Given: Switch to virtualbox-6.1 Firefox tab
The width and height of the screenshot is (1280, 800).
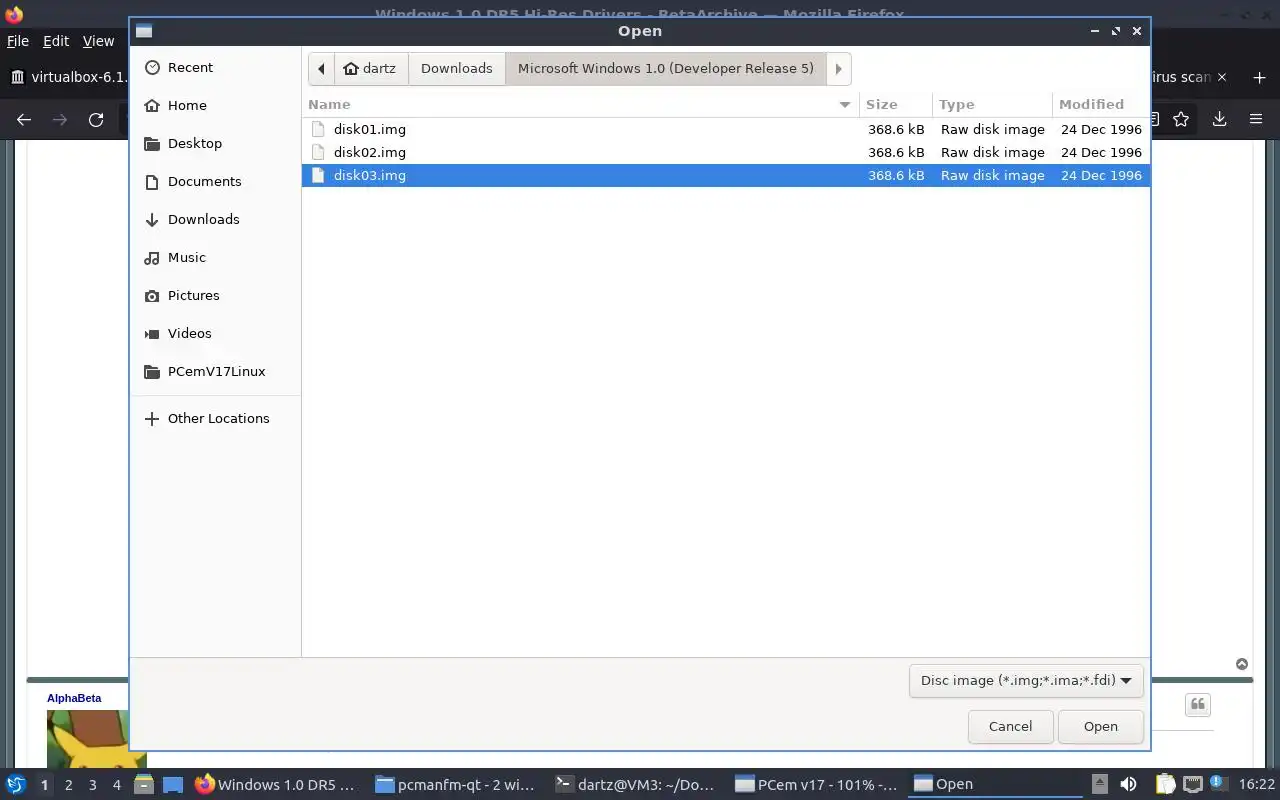Looking at the screenshot, I should (68, 77).
